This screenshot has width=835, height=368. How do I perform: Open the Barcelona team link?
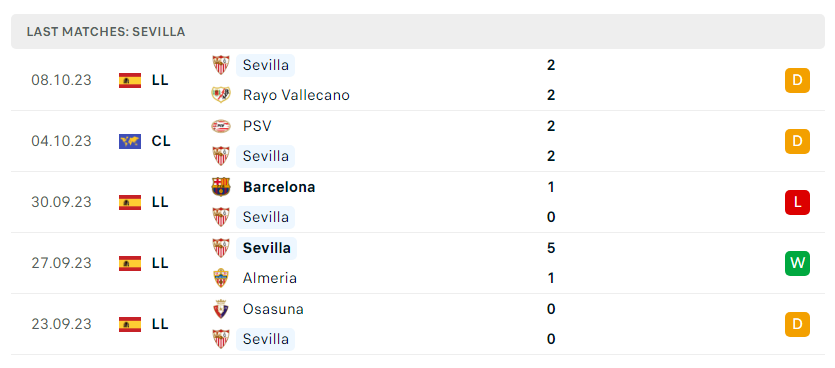click(x=279, y=187)
